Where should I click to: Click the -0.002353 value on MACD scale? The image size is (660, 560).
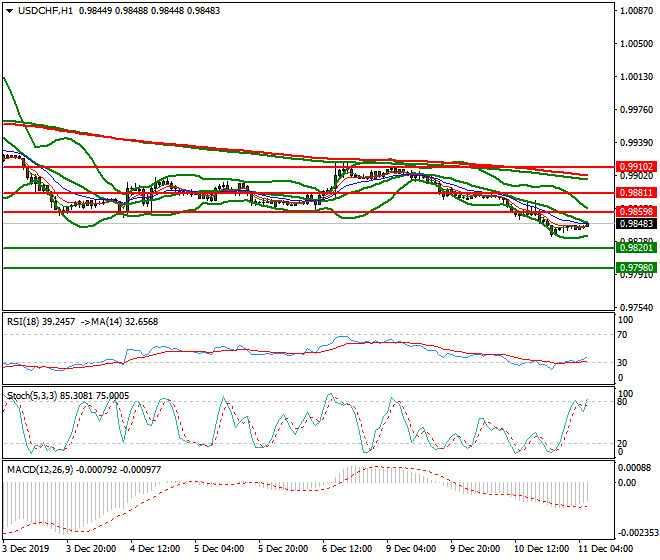[632, 533]
